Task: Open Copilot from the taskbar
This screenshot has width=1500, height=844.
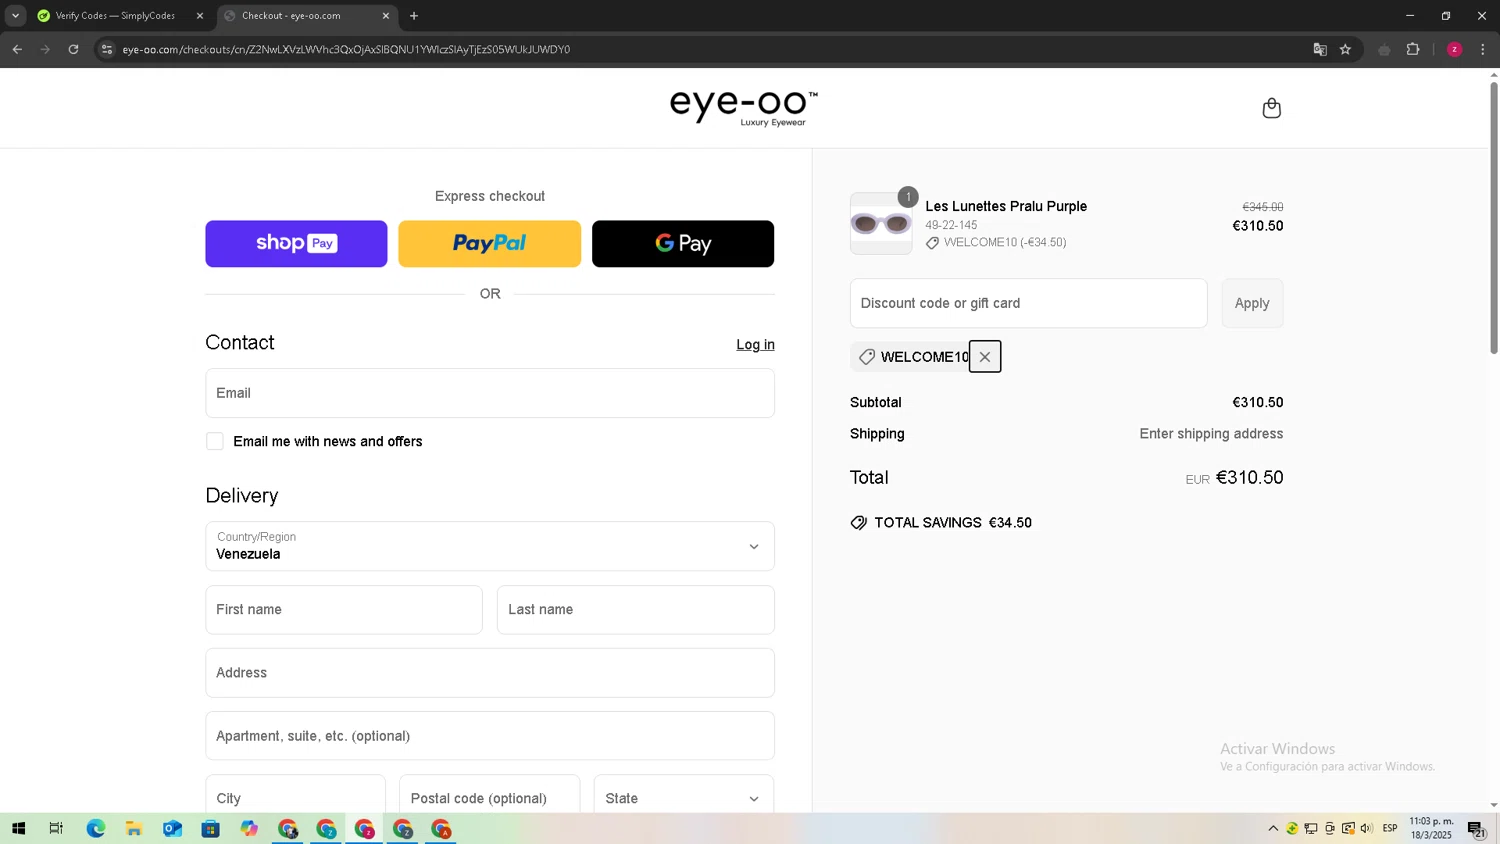Action: 249,828
